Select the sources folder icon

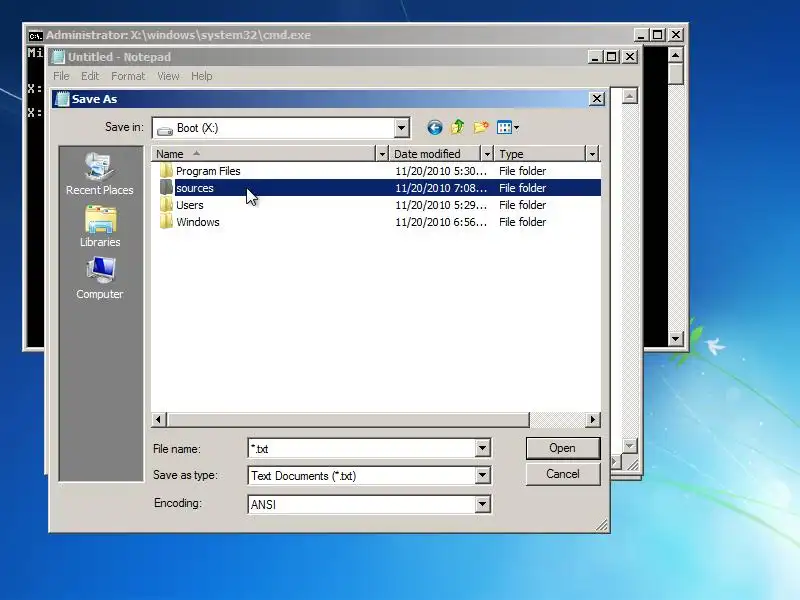[x=166, y=187]
